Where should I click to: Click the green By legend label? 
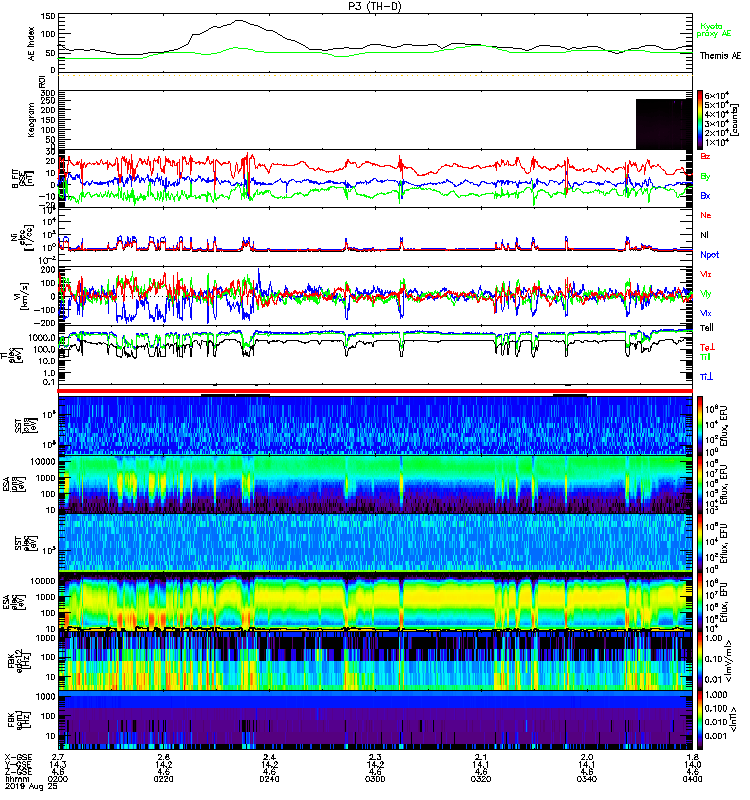click(x=705, y=177)
